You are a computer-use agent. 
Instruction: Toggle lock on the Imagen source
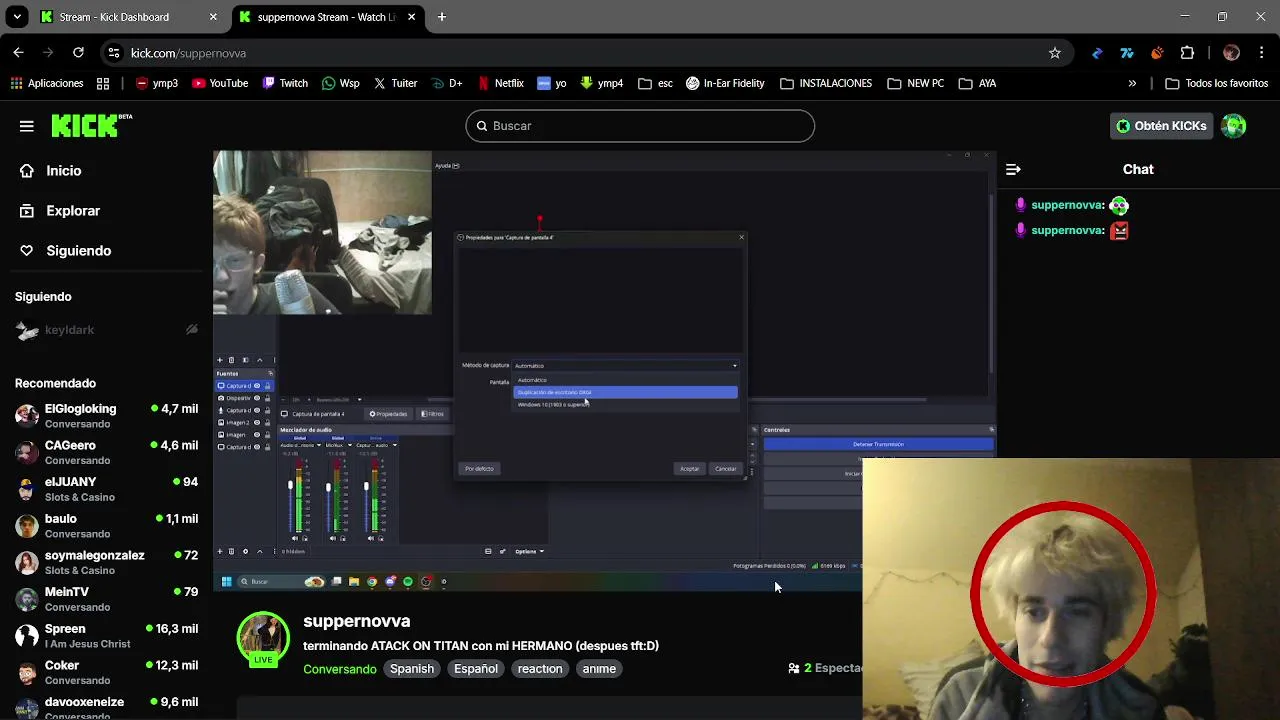click(x=267, y=435)
